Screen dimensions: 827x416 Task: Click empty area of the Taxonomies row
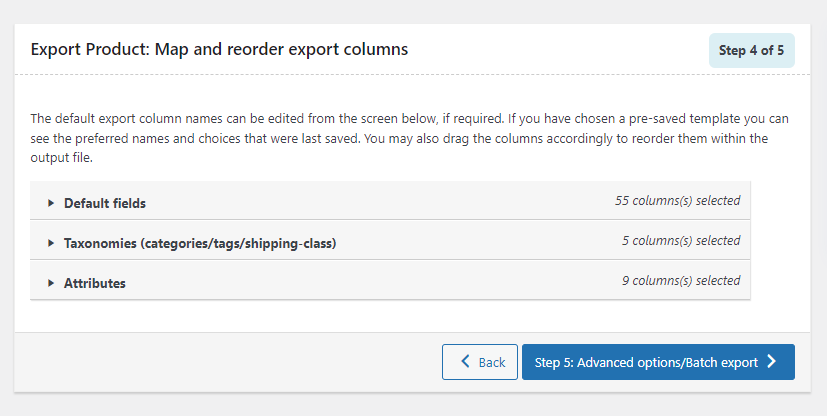pyautogui.click(x=480, y=242)
